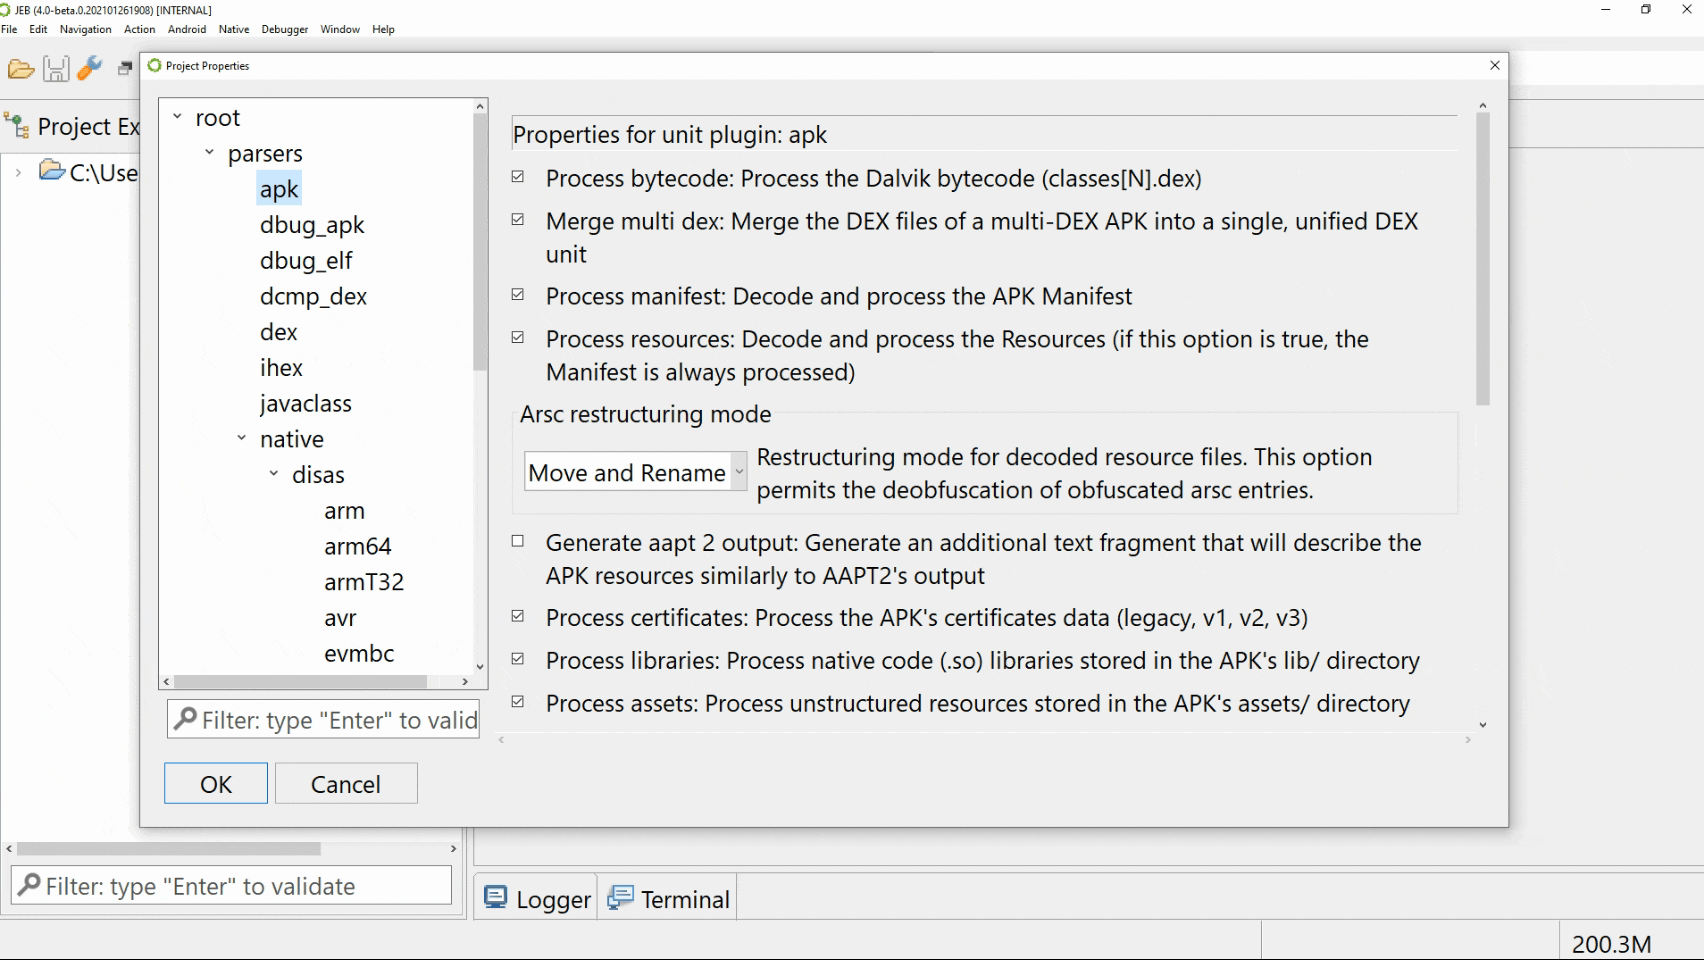Click the OK button
Viewport: 1704px width, 960px height.
tap(216, 783)
